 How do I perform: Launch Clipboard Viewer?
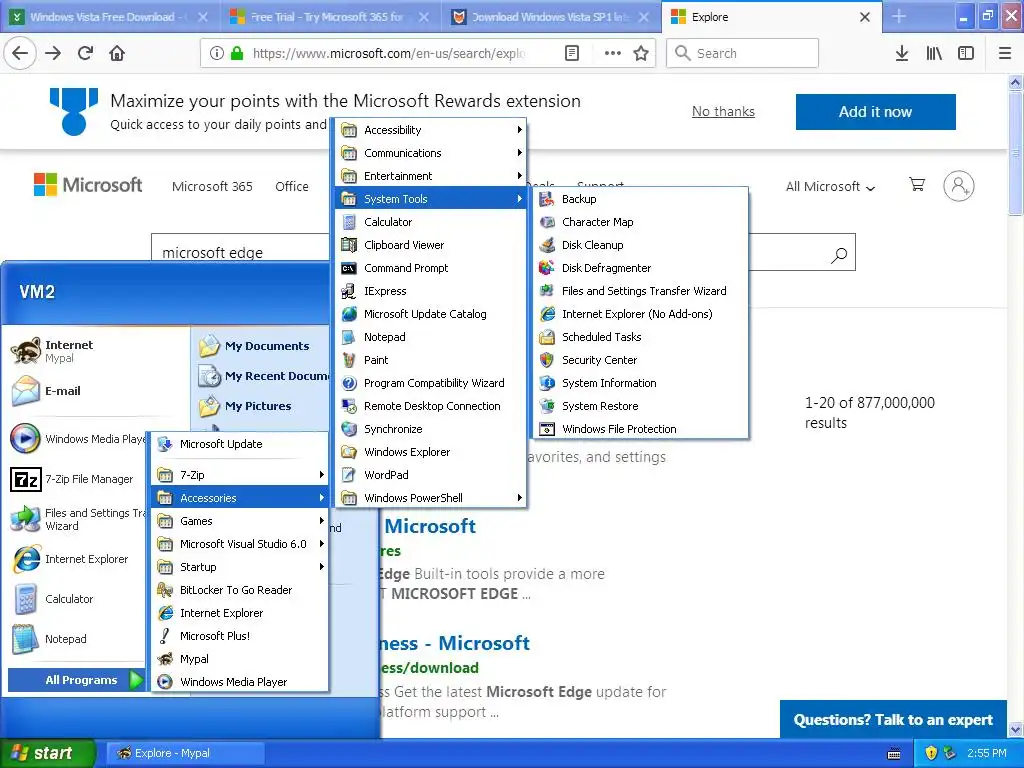pos(431,245)
